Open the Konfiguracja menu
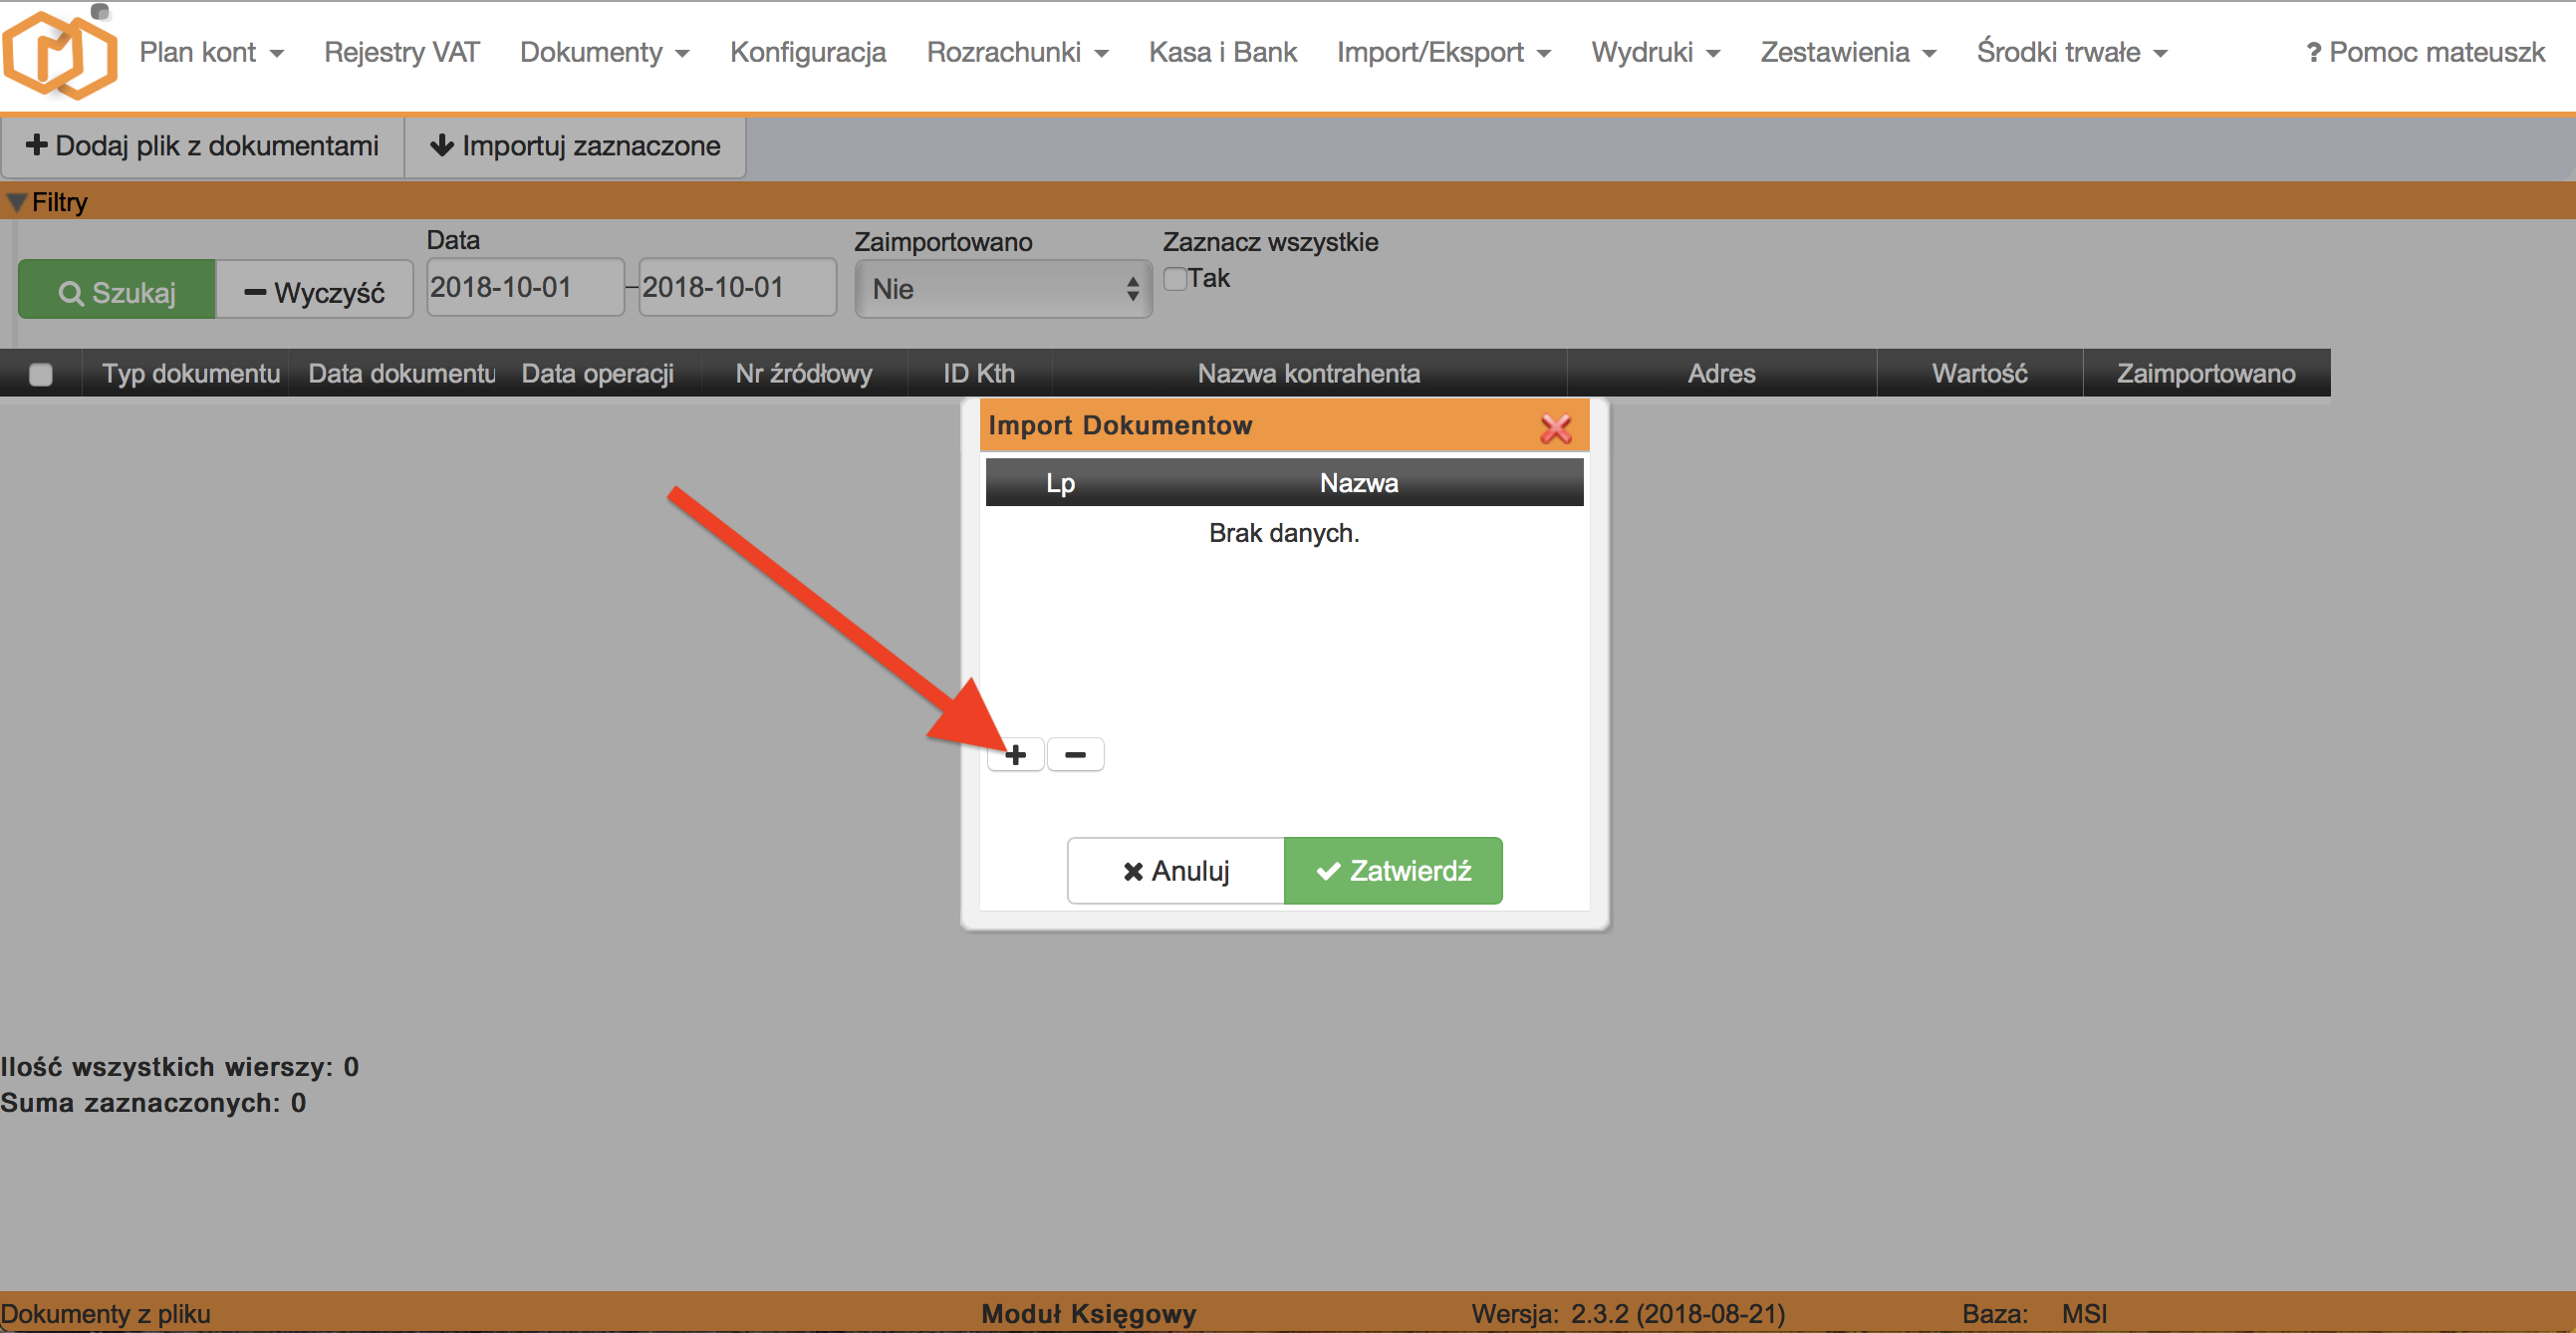This screenshot has height=1333, width=2576. click(x=808, y=52)
